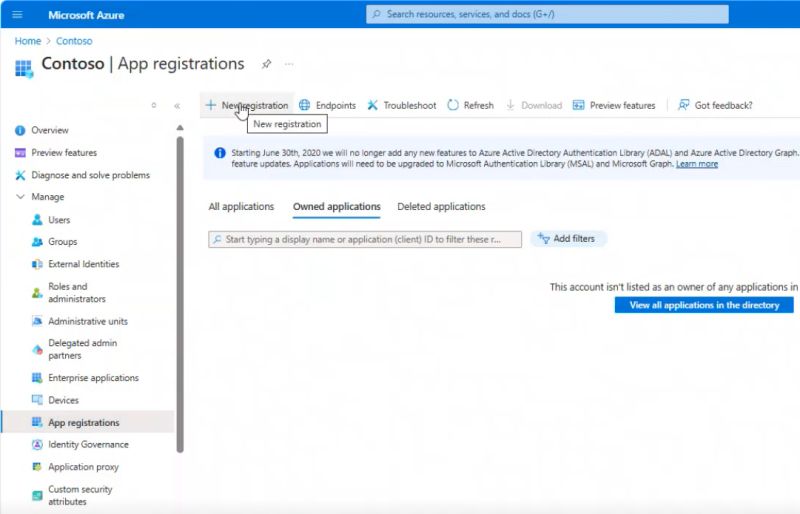Image resolution: width=800 pixels, height=514 pixels.
Task: Click the sidebar scroll up arrow
Action: [x=180, y=127]
